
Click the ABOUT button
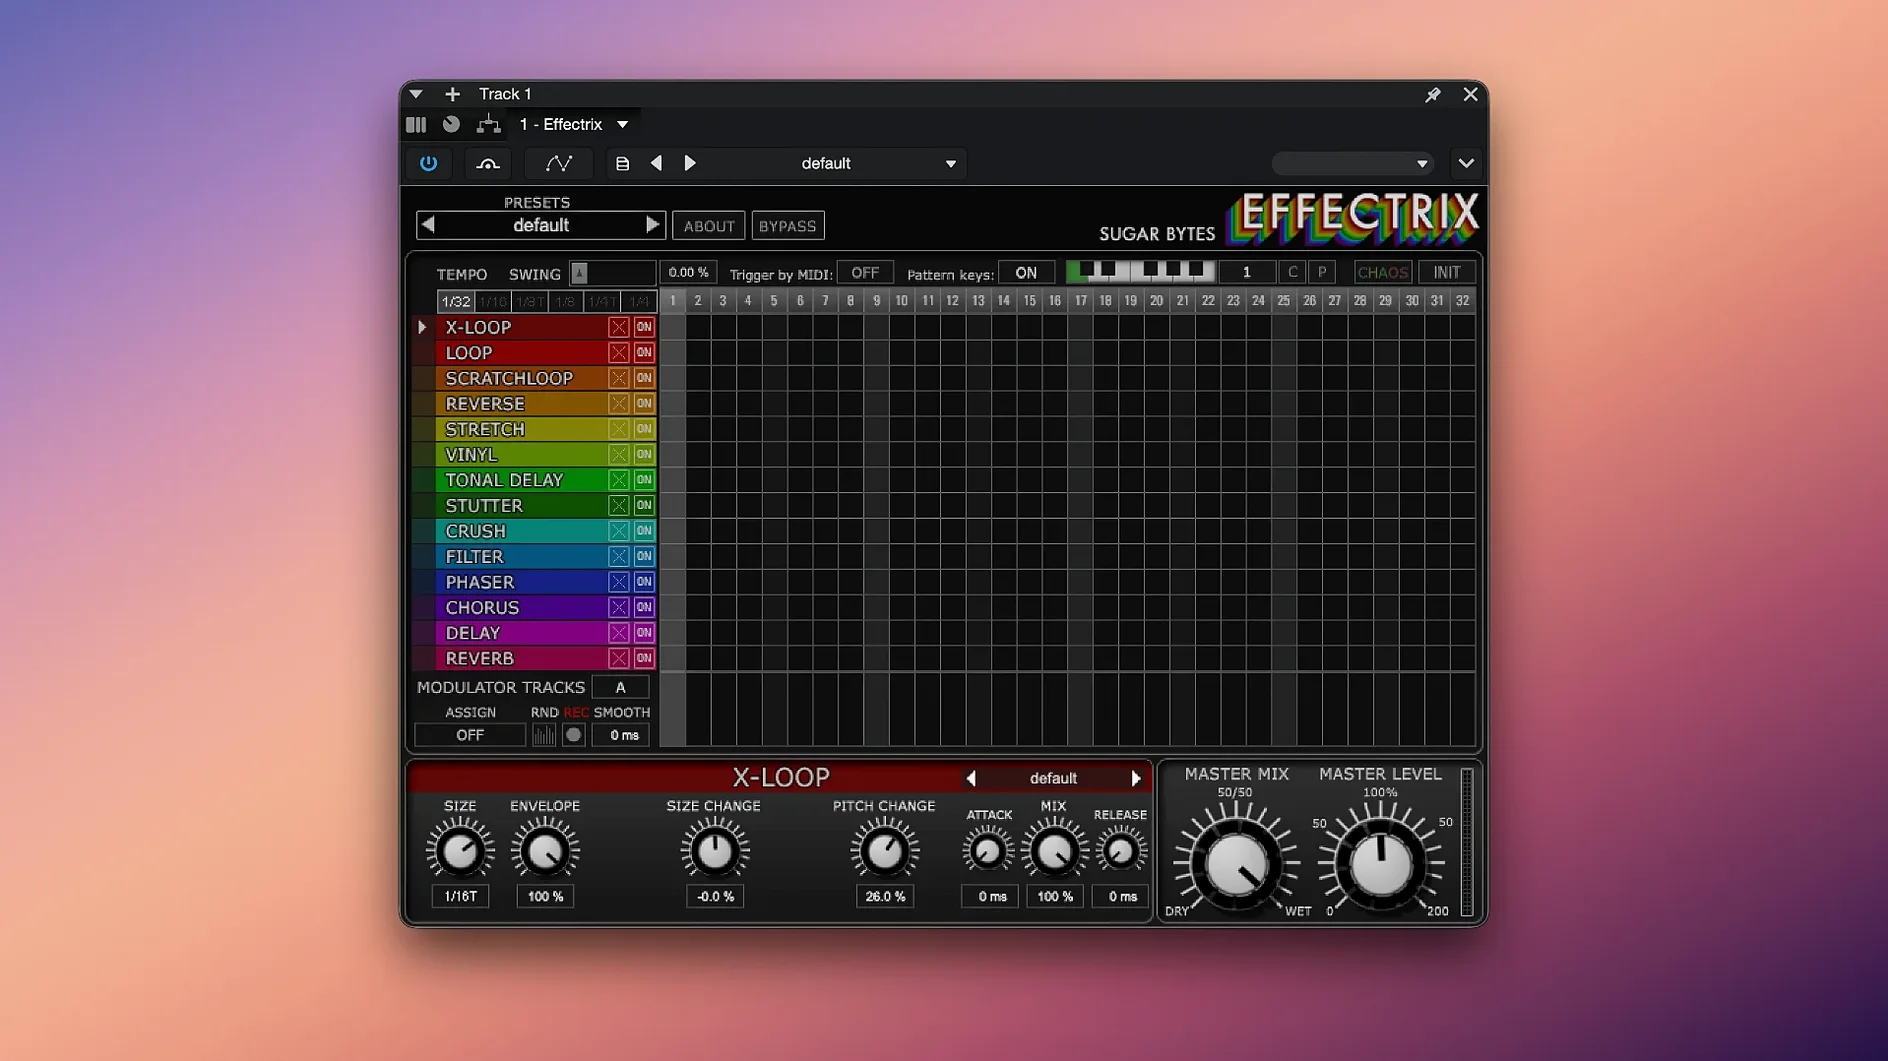coord(709,226)
